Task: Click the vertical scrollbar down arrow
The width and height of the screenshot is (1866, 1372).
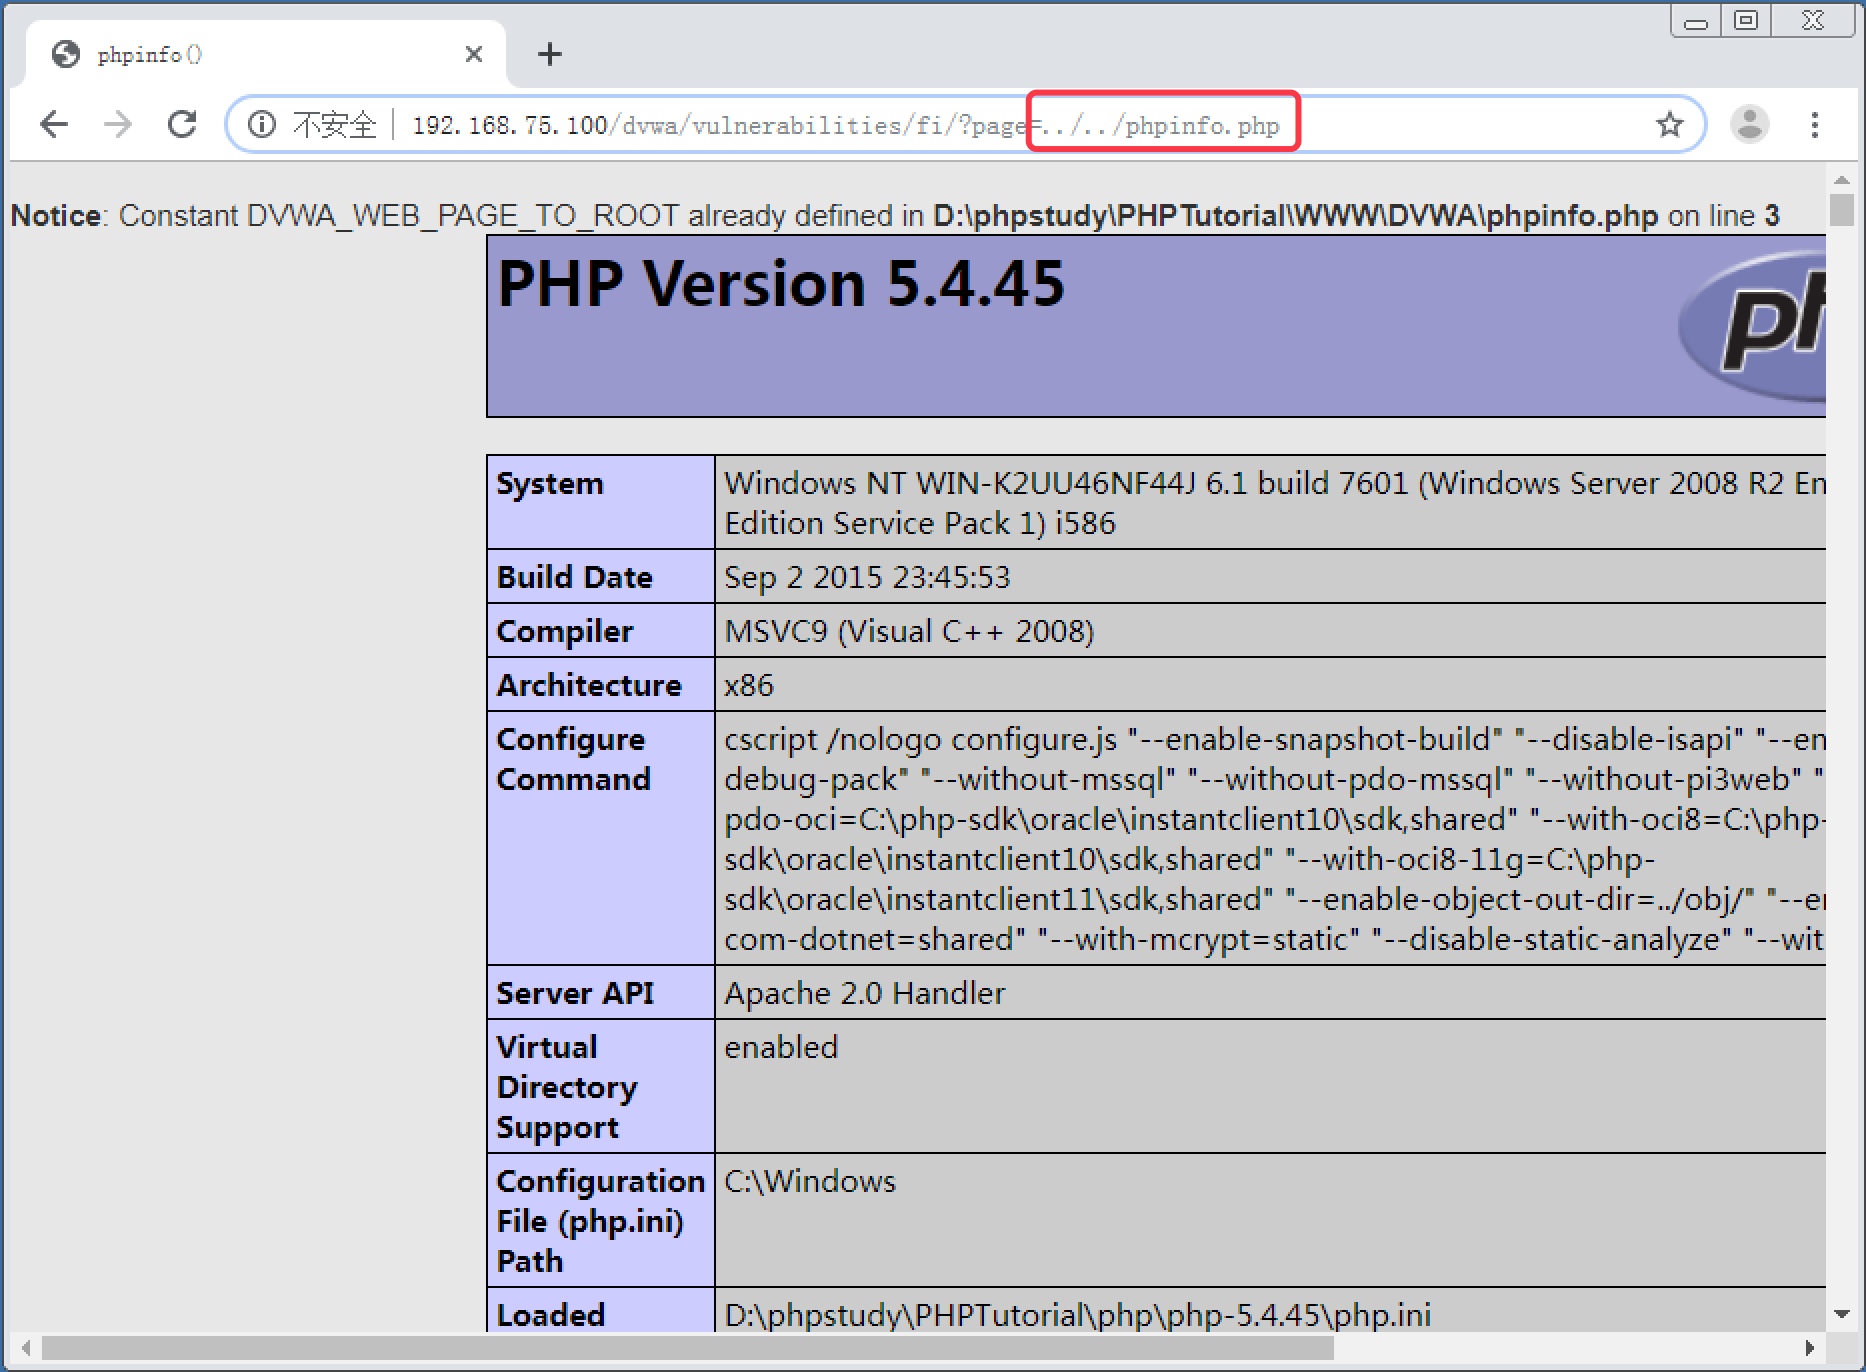Action: (x=1842, y=1314)
